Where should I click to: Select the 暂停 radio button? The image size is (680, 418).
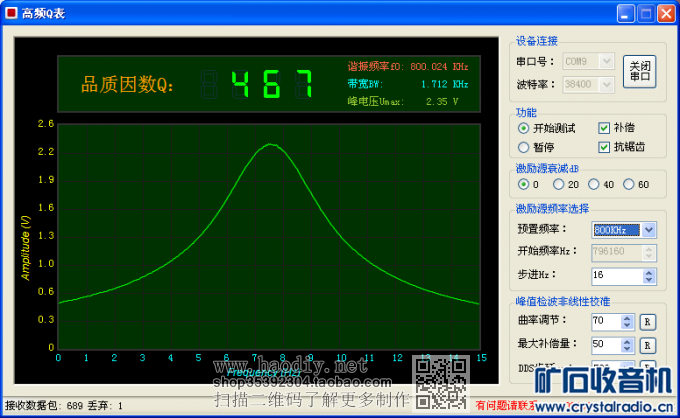click(x=524, y=147)
